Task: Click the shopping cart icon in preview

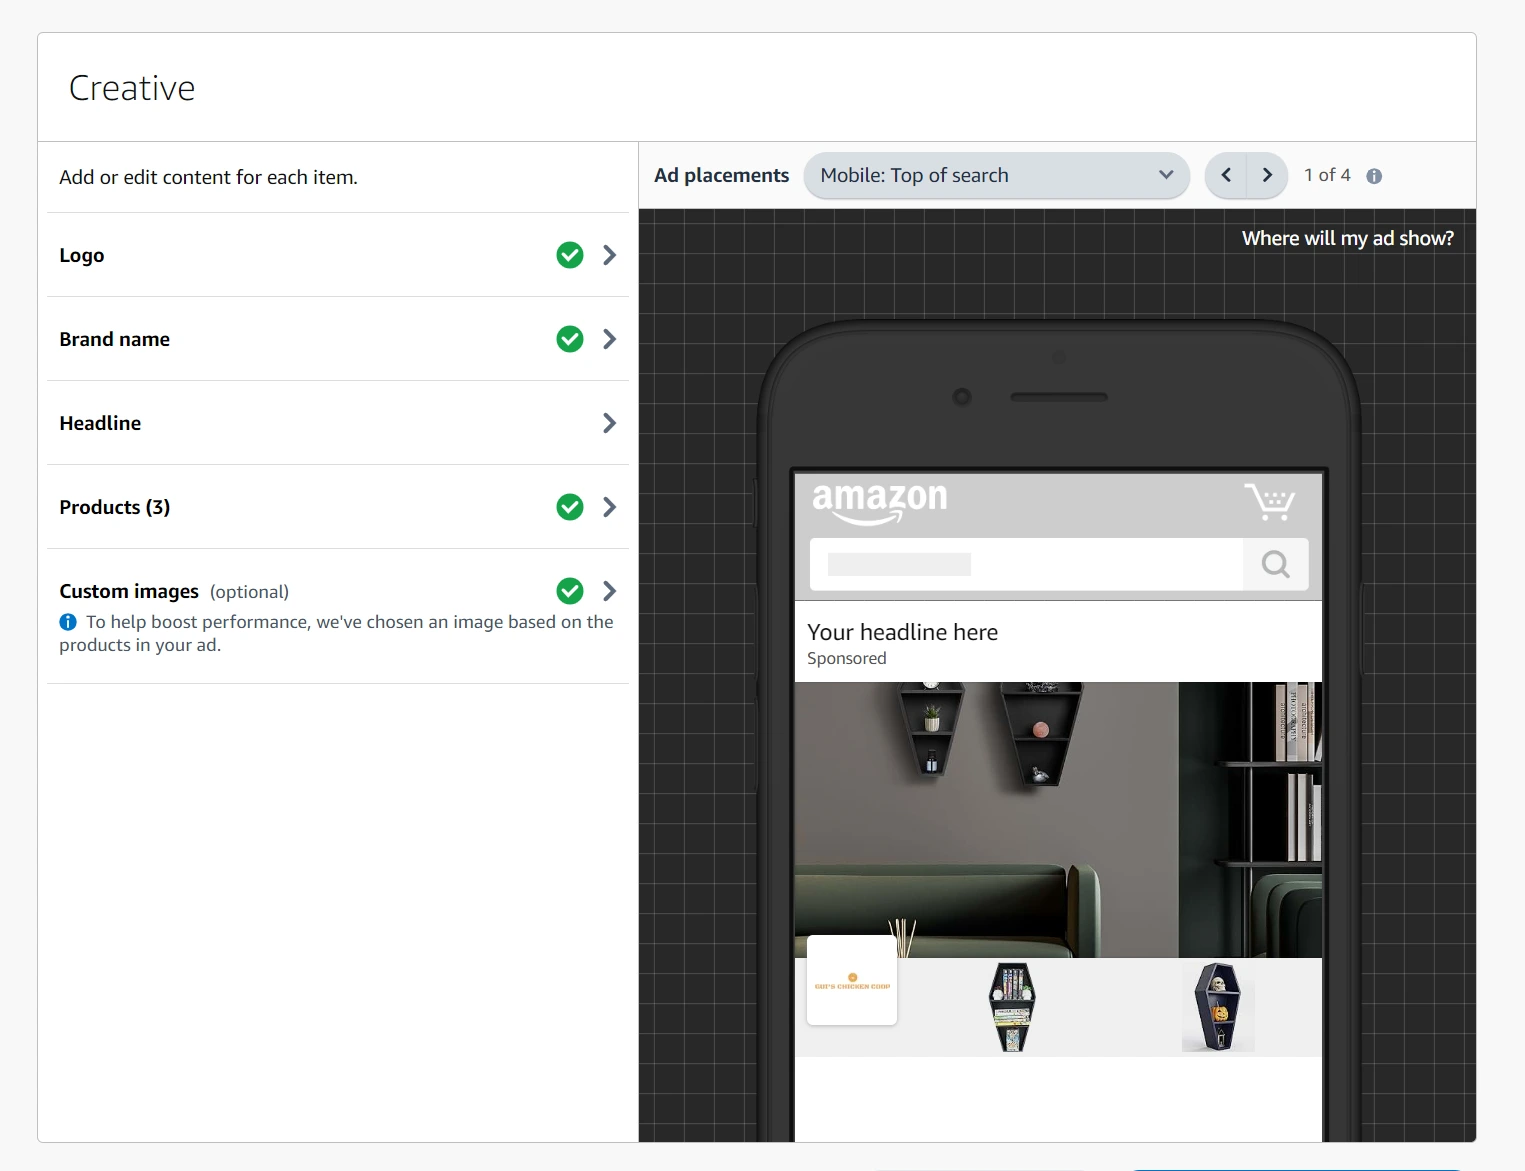Action: [1269, 501]
